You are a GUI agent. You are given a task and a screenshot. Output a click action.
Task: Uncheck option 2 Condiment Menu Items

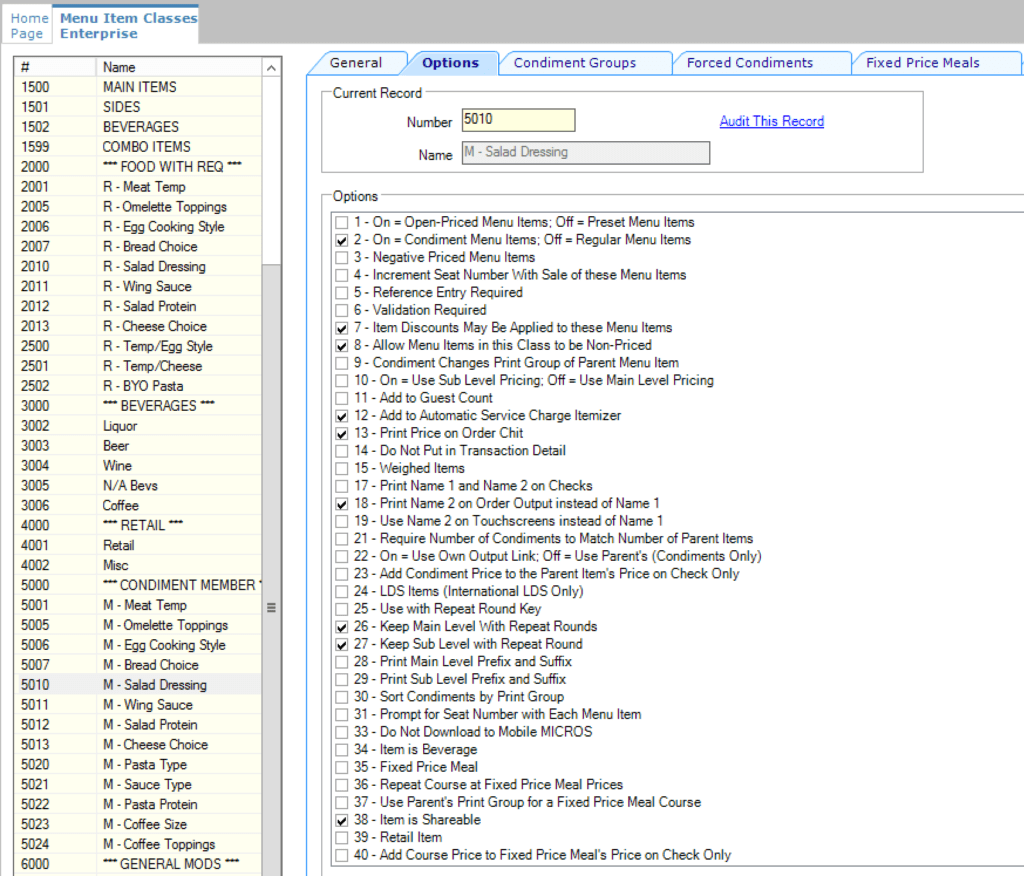342,240
